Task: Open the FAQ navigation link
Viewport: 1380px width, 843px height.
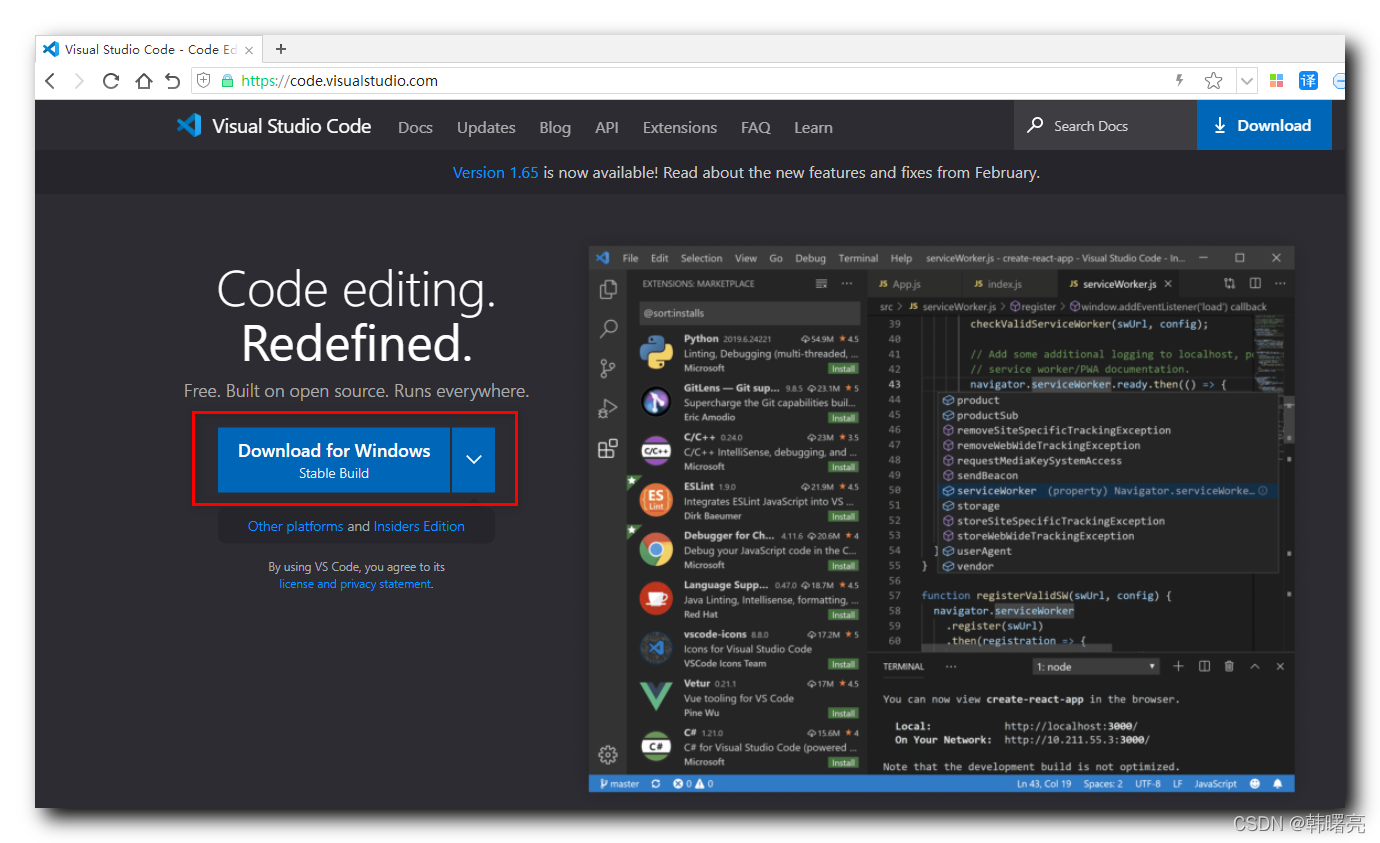Action: click(756, 128)
